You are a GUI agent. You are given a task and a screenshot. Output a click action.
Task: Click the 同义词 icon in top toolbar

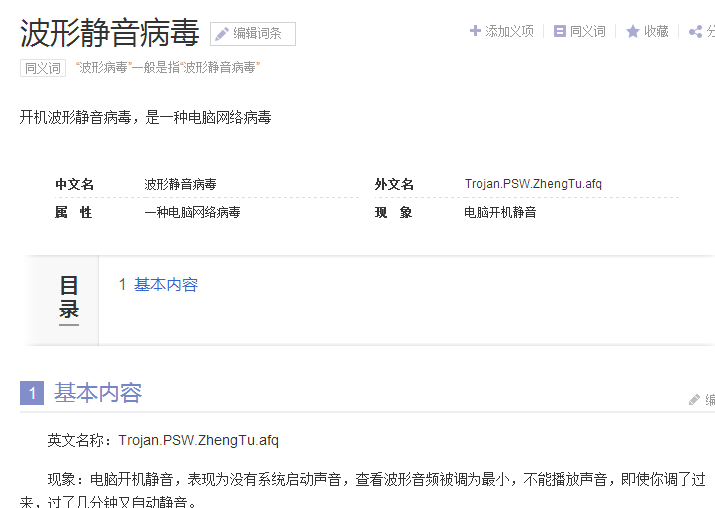559,31
